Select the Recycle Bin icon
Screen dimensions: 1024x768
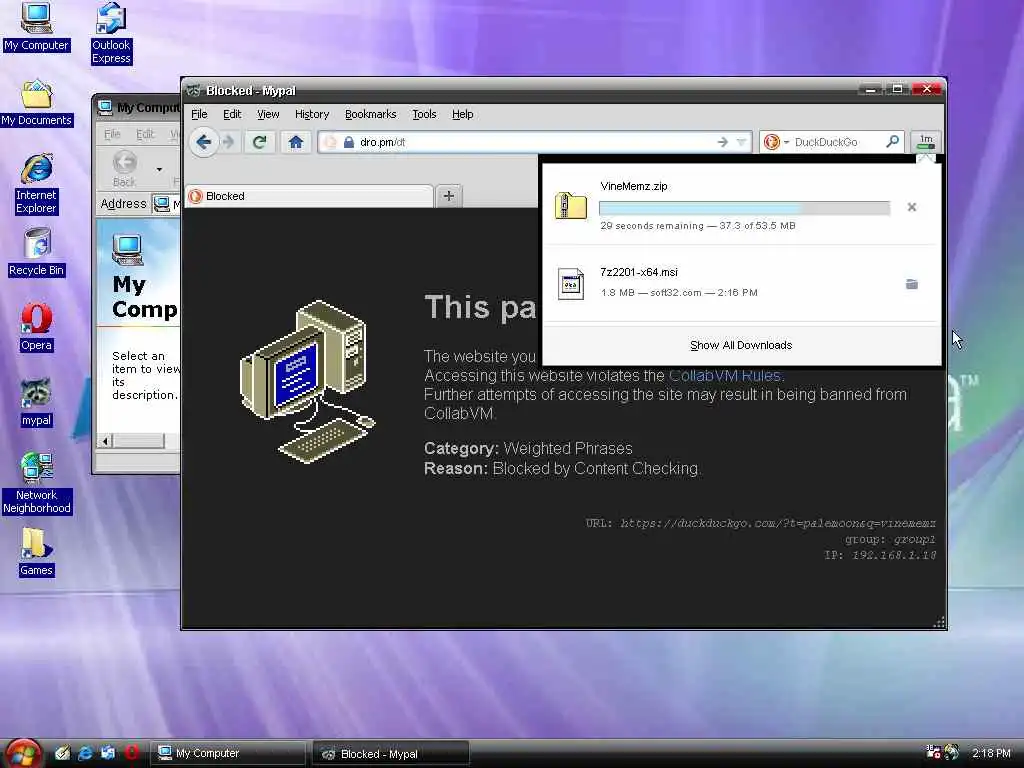pyautogui.click(x=36, y=253)
